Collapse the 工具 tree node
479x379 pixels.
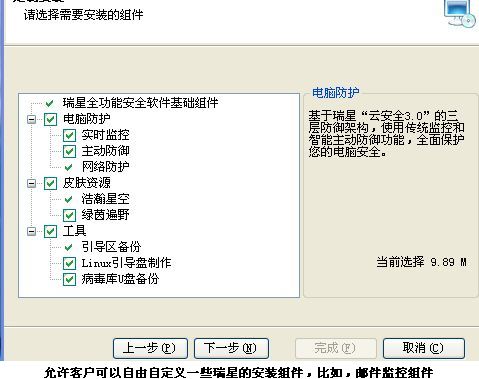pyautogui.click(x=32, y=231)
